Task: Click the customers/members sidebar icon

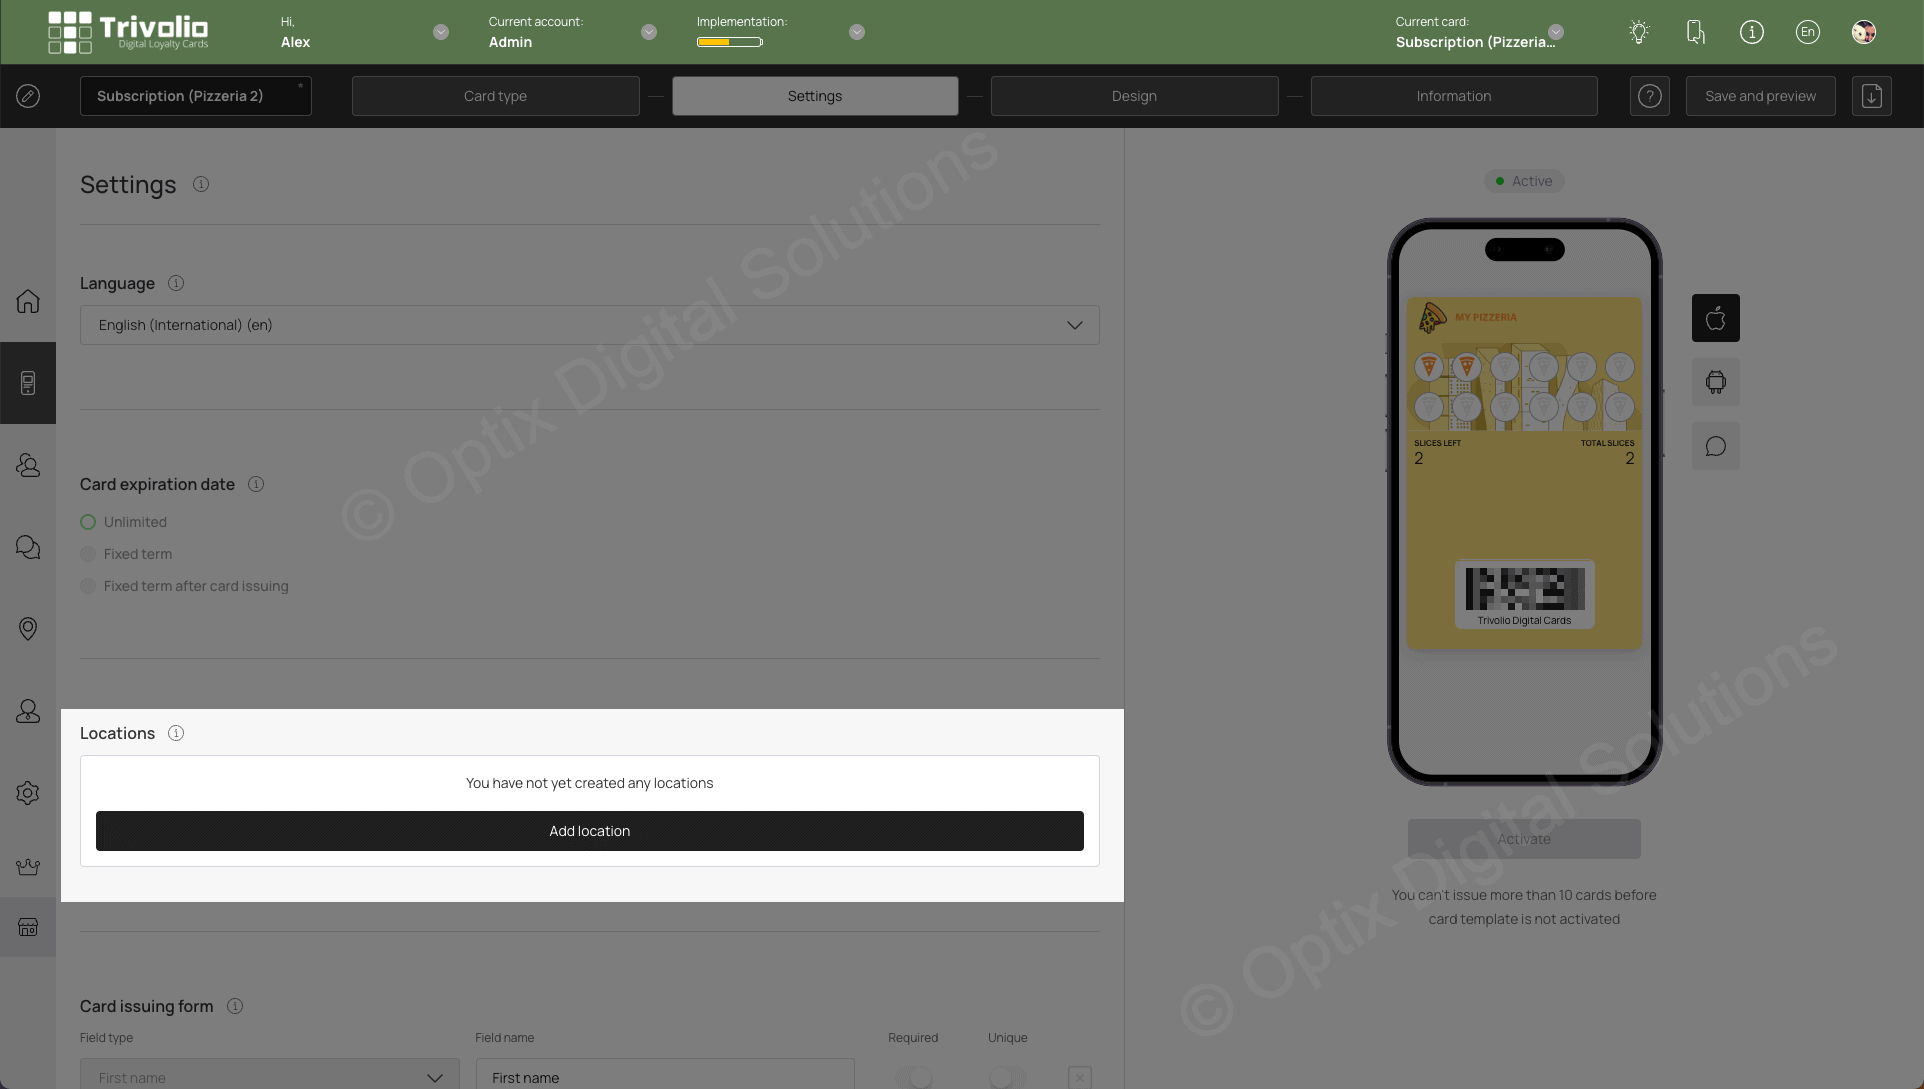Action: click(x=28, y=465)
